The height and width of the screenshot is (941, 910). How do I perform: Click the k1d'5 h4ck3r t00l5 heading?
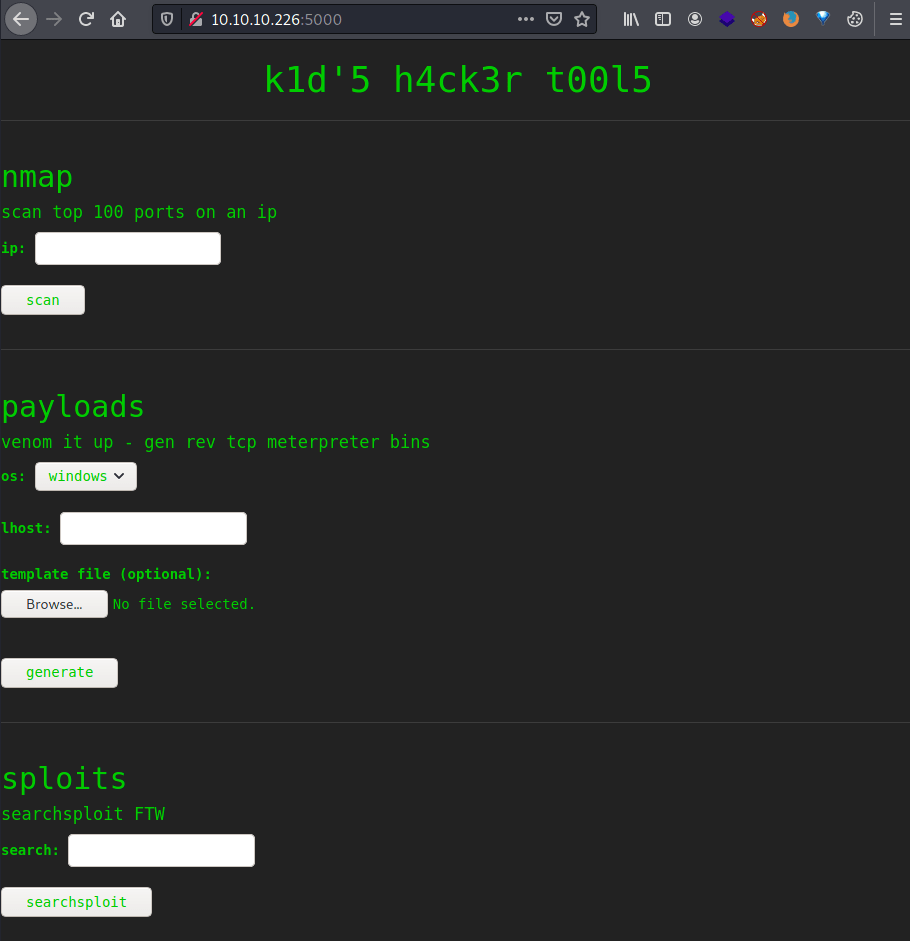(457, 79)
